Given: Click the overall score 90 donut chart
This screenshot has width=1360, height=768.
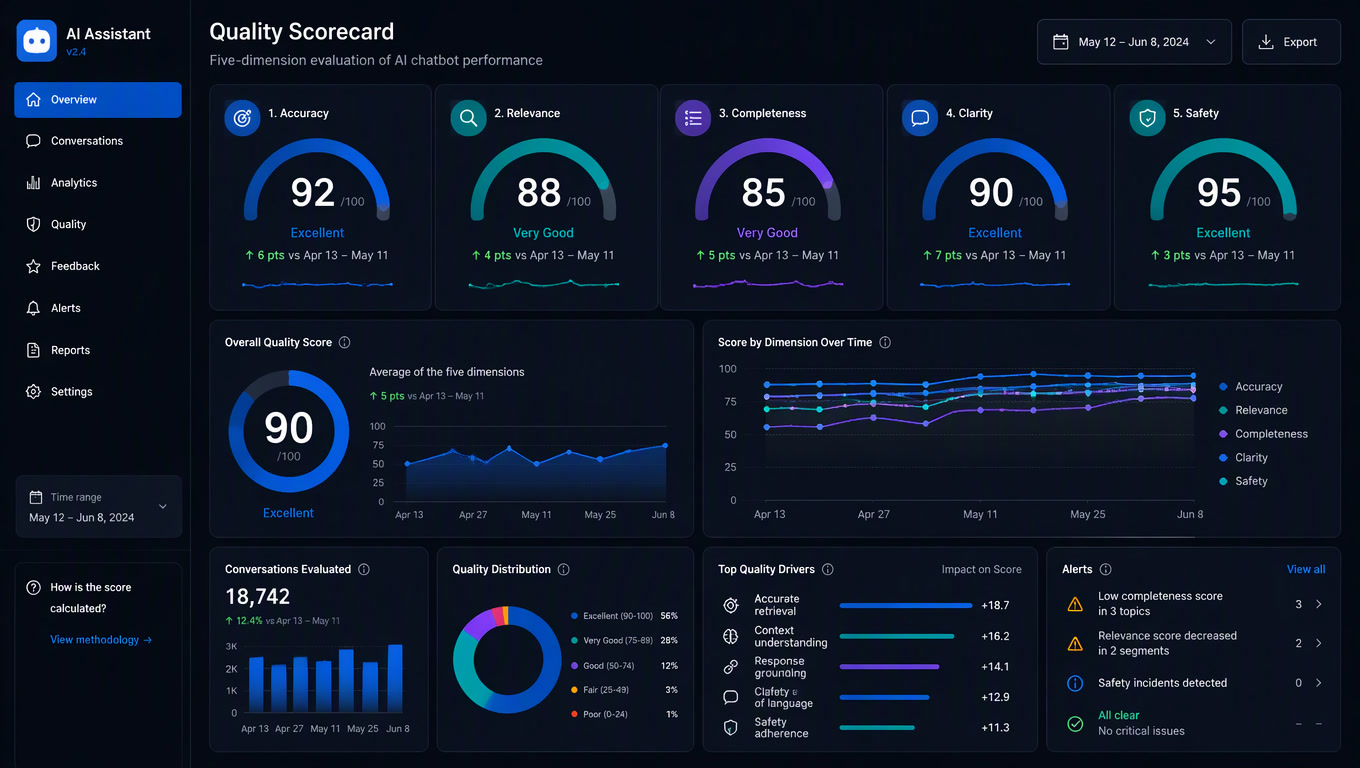Looking at the screenshot, I should 289,430.
